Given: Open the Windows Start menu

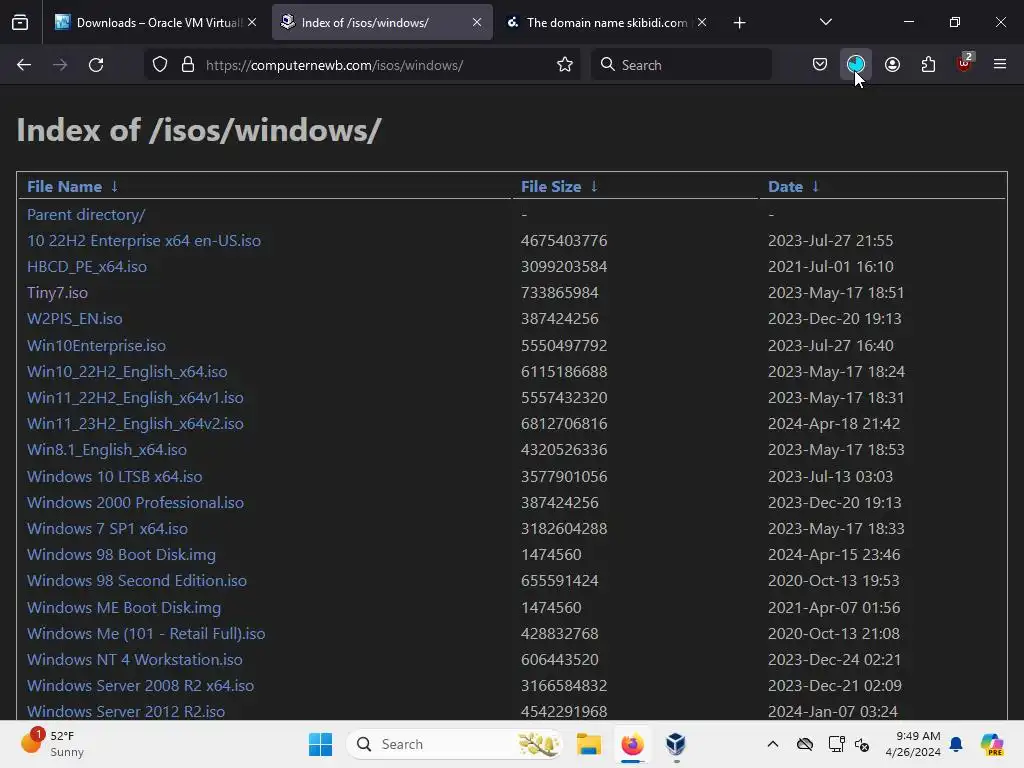Looking at the screenshot, I should pyautogui.click(x=320, y=744).
